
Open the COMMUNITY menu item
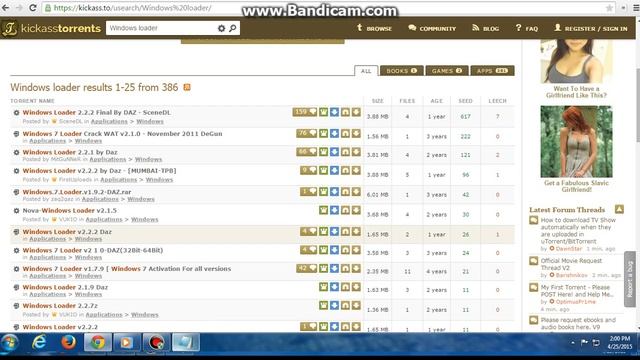click(x=432, y=28)
